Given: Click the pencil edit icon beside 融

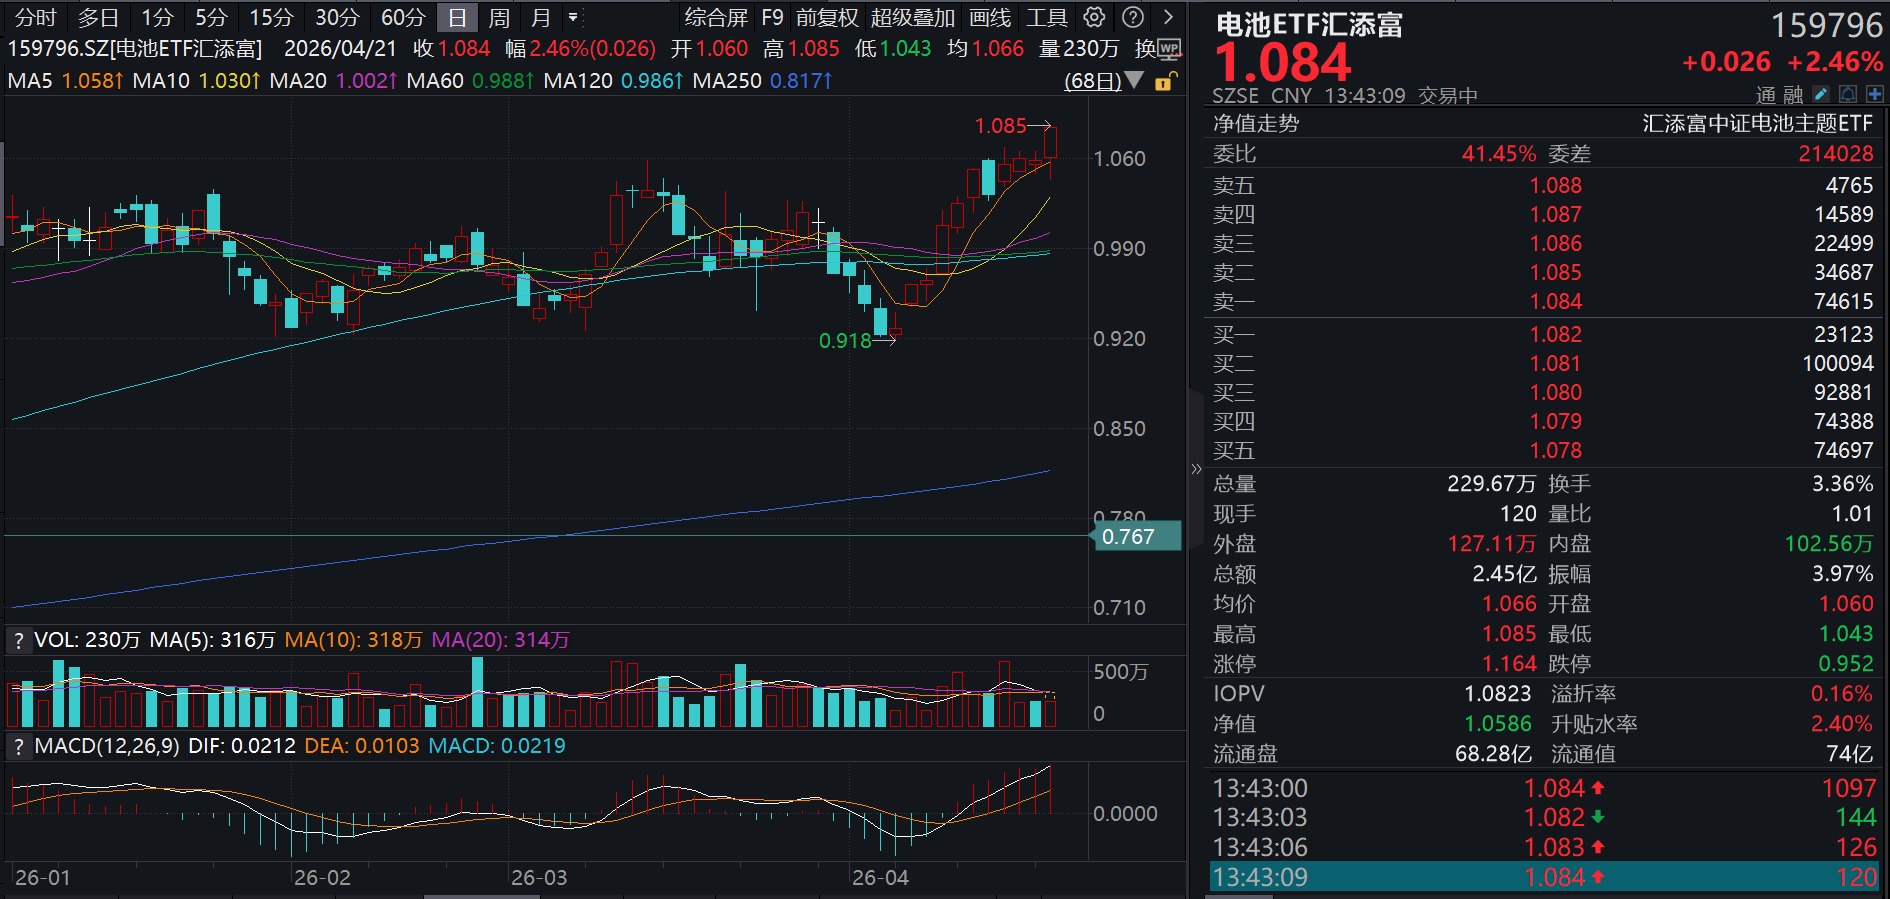Looking at the screenshot, I should pyautogui.click(x=1821, y=94).
